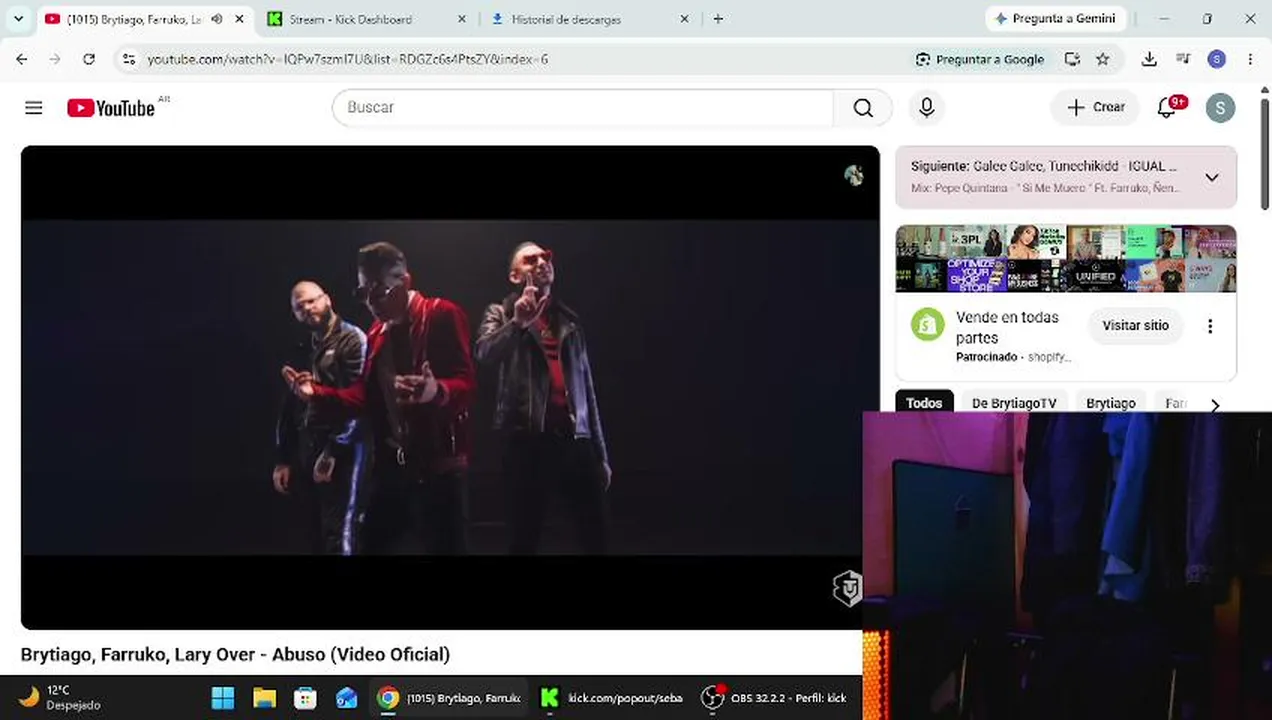This screenshot has height=720, width=1272.
Task: Select the Brytiago filter chip
Action: (x=1111, y=403)
